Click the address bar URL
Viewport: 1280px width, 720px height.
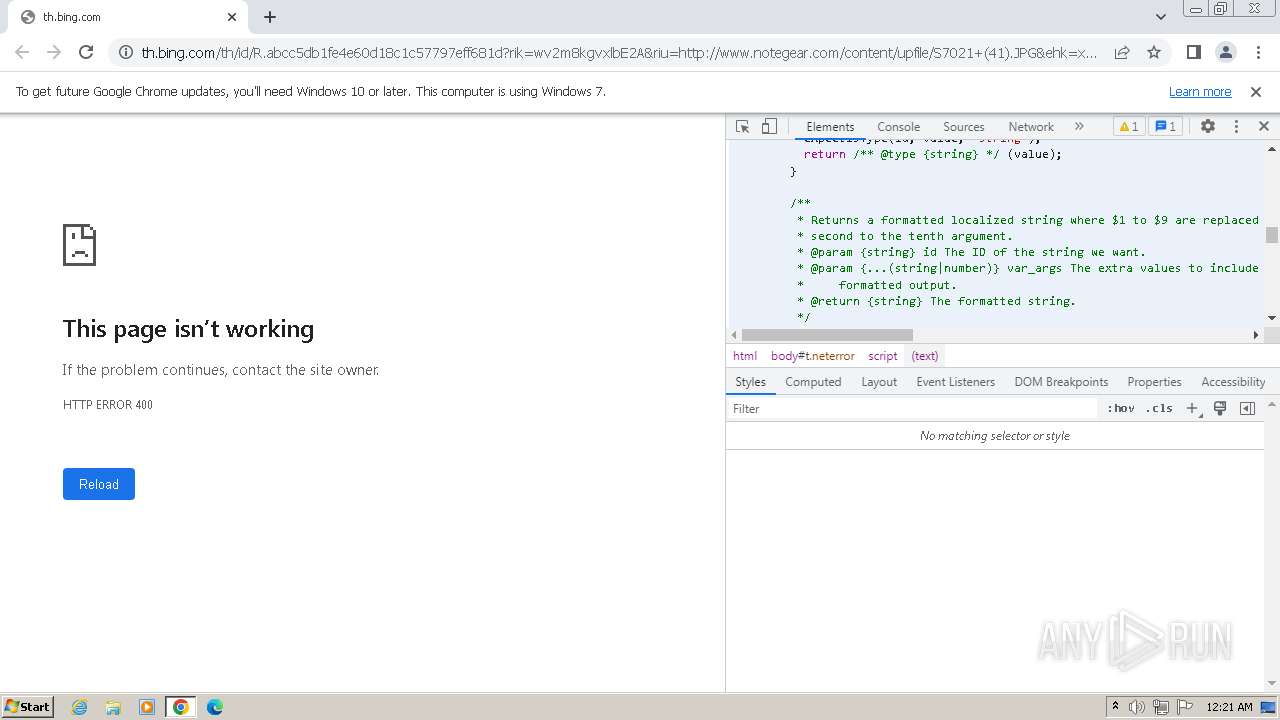(x=619, y=52)
